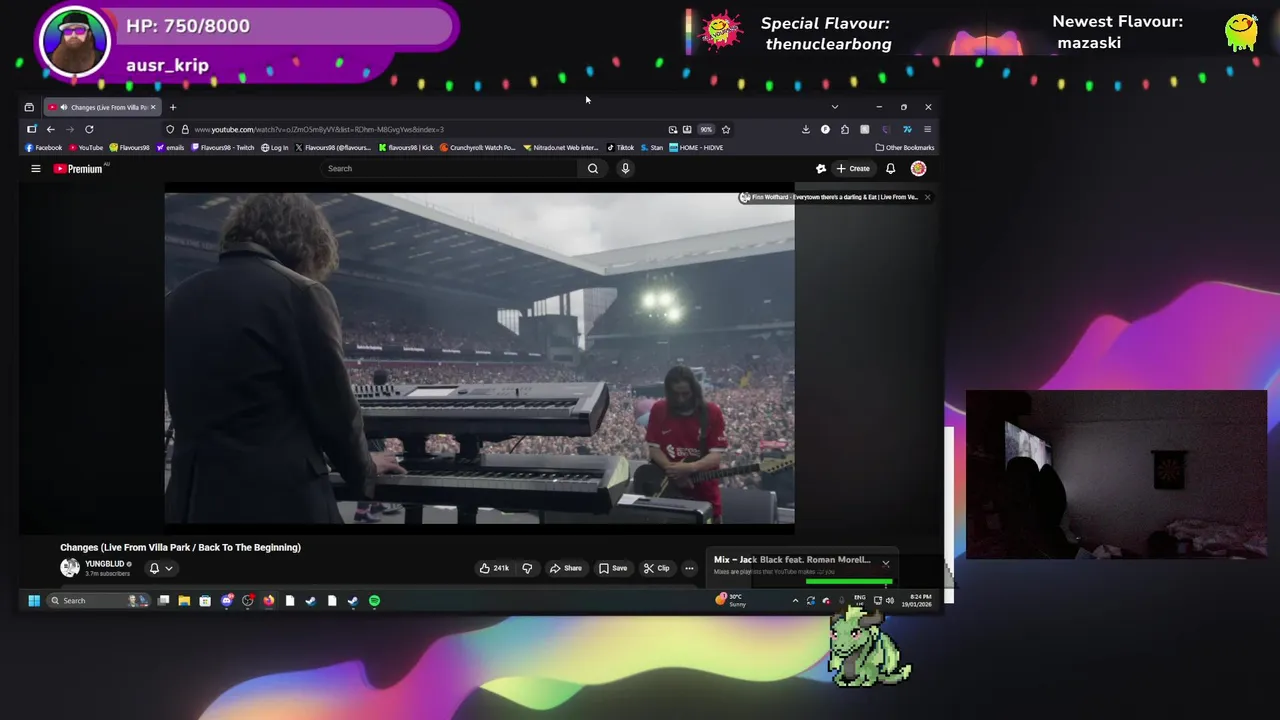Click the video player showing the stadium

480,358
